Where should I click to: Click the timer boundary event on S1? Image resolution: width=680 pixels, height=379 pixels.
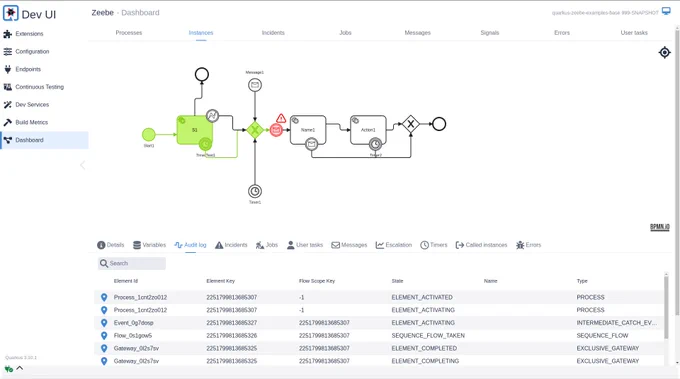(206, 144)
